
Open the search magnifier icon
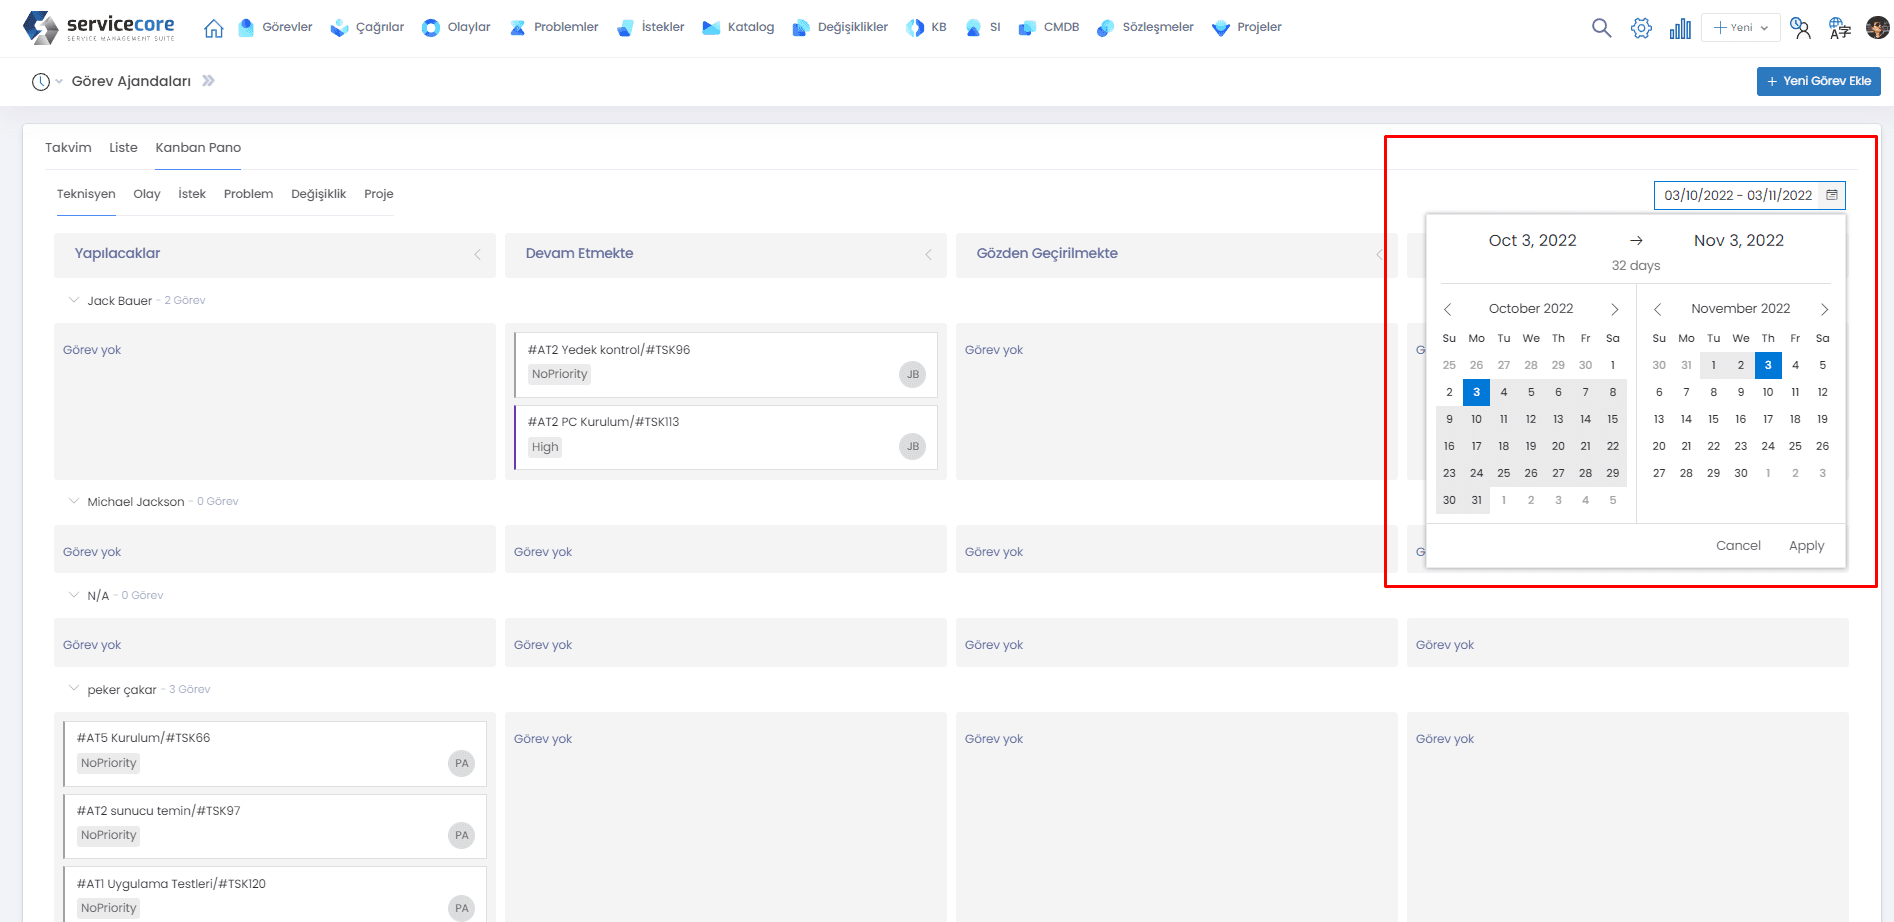point(1601,28)
